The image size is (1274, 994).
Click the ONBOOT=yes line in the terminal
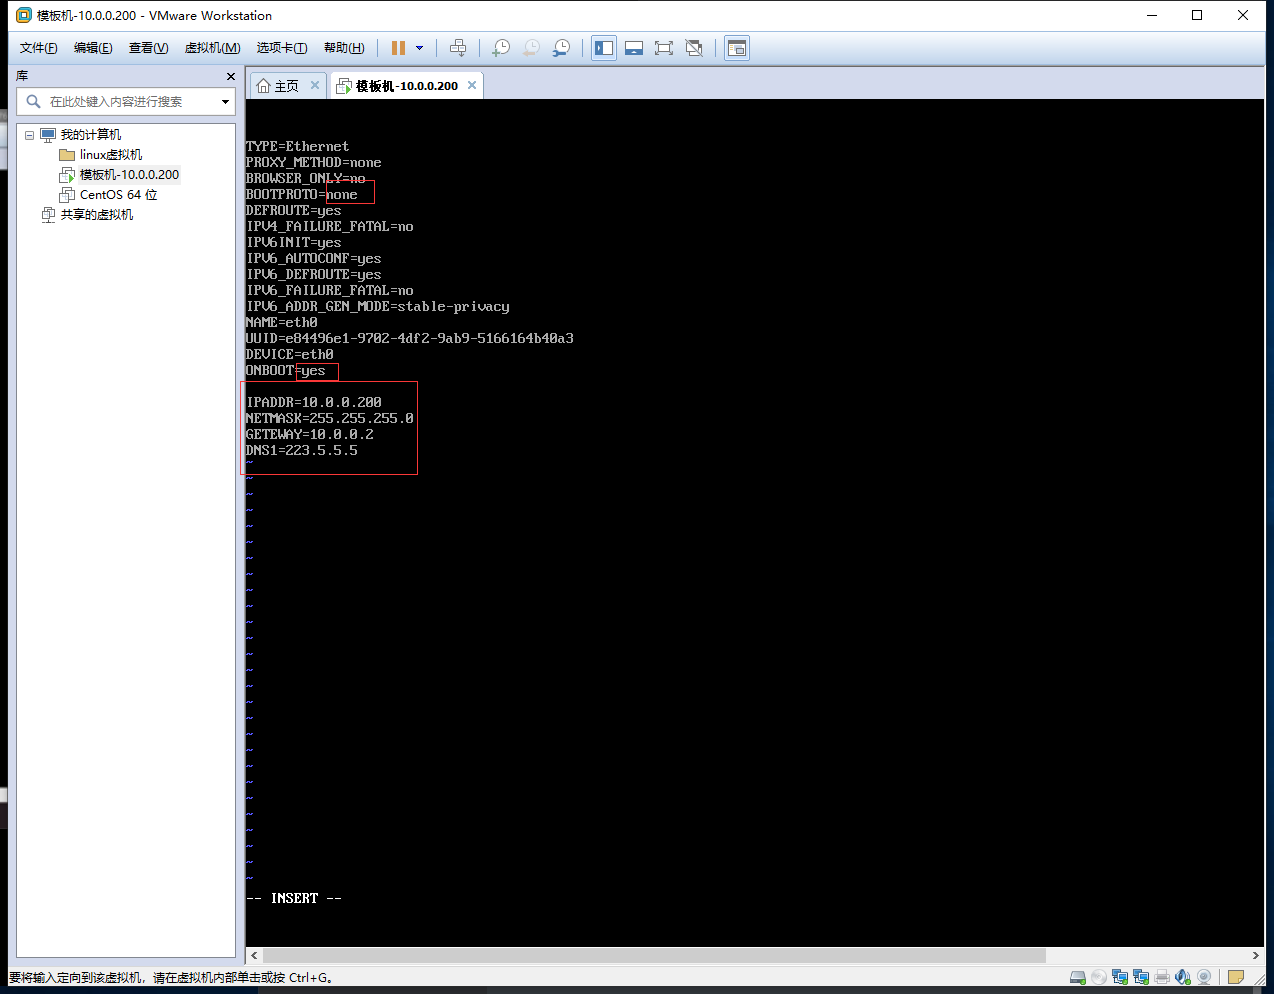[x=285, y=370]
